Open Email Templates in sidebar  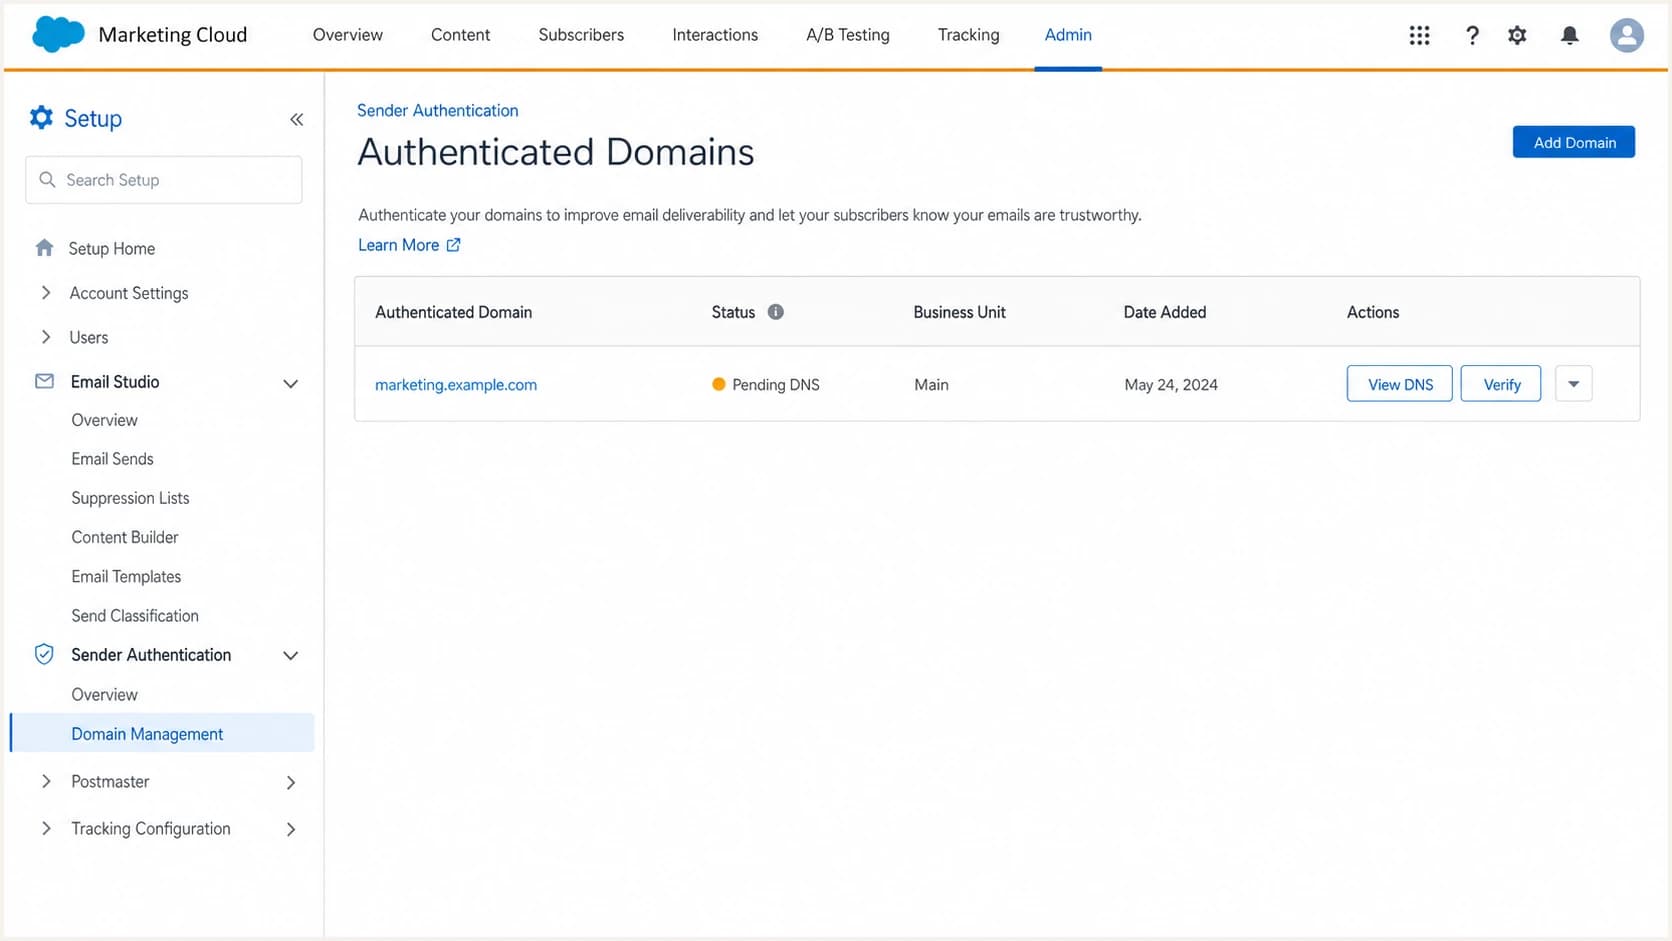point(126,576)
